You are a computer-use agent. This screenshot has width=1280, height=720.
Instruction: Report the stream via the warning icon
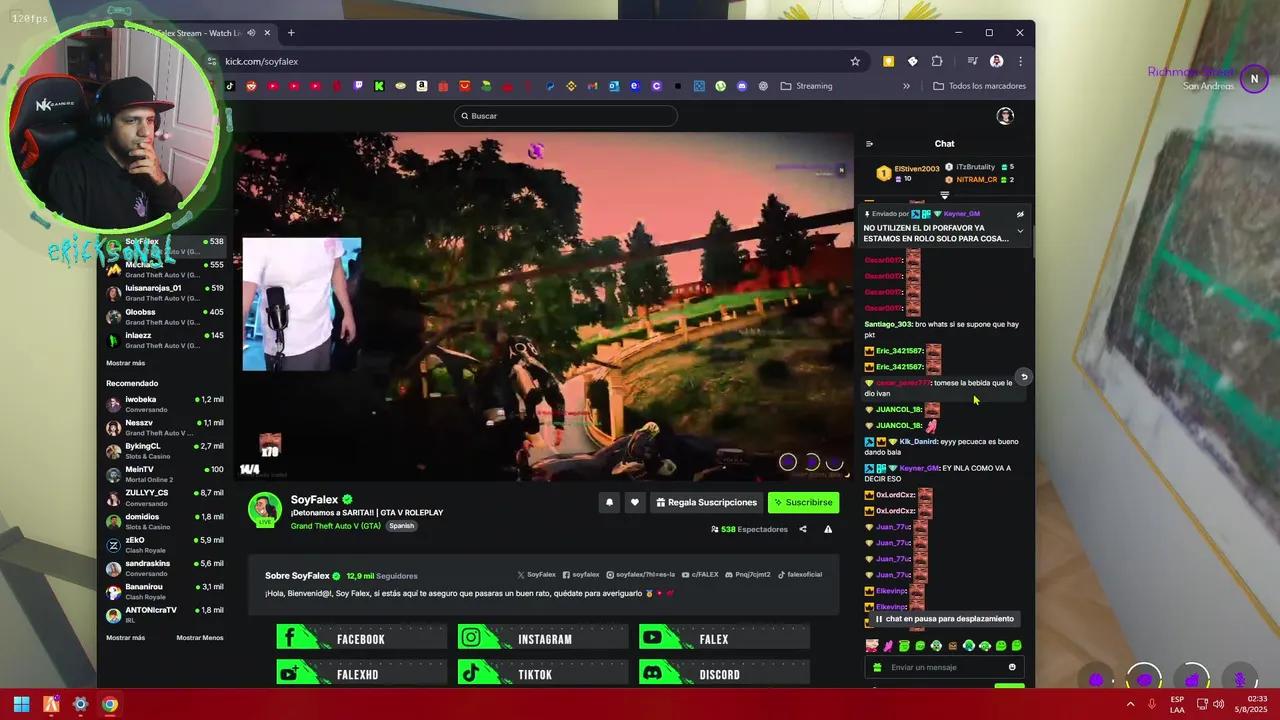click(828, 529)
